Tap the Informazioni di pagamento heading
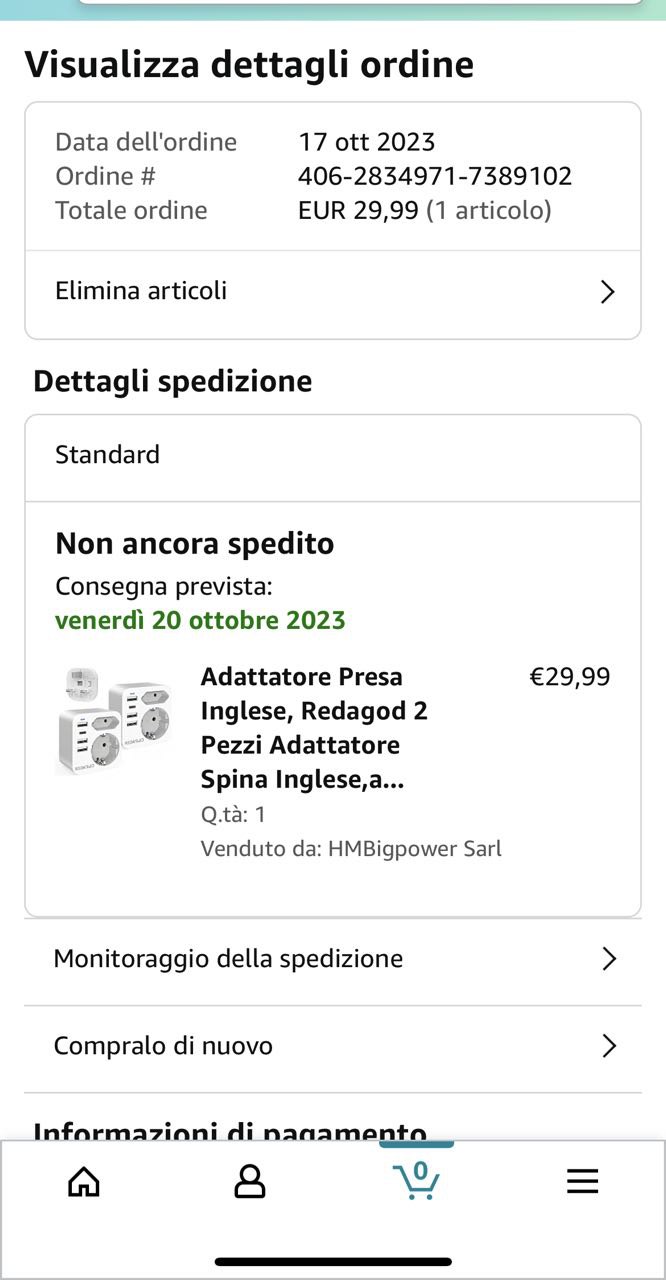 pos(230,1133)
